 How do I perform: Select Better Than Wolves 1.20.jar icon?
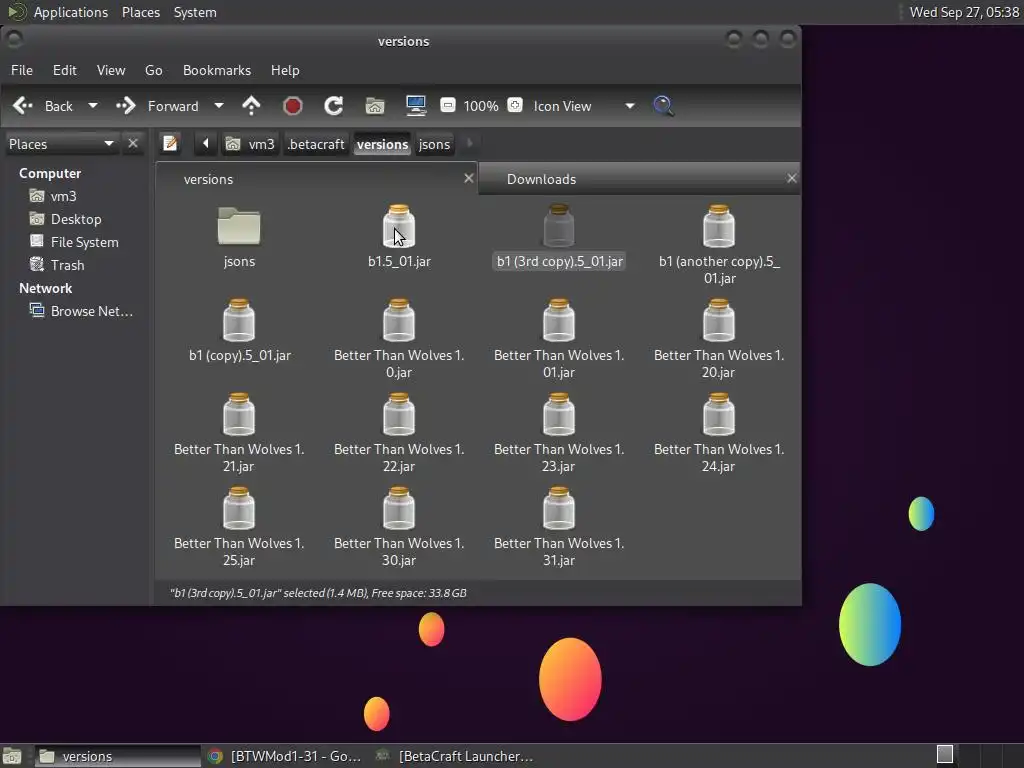(719, 320)
